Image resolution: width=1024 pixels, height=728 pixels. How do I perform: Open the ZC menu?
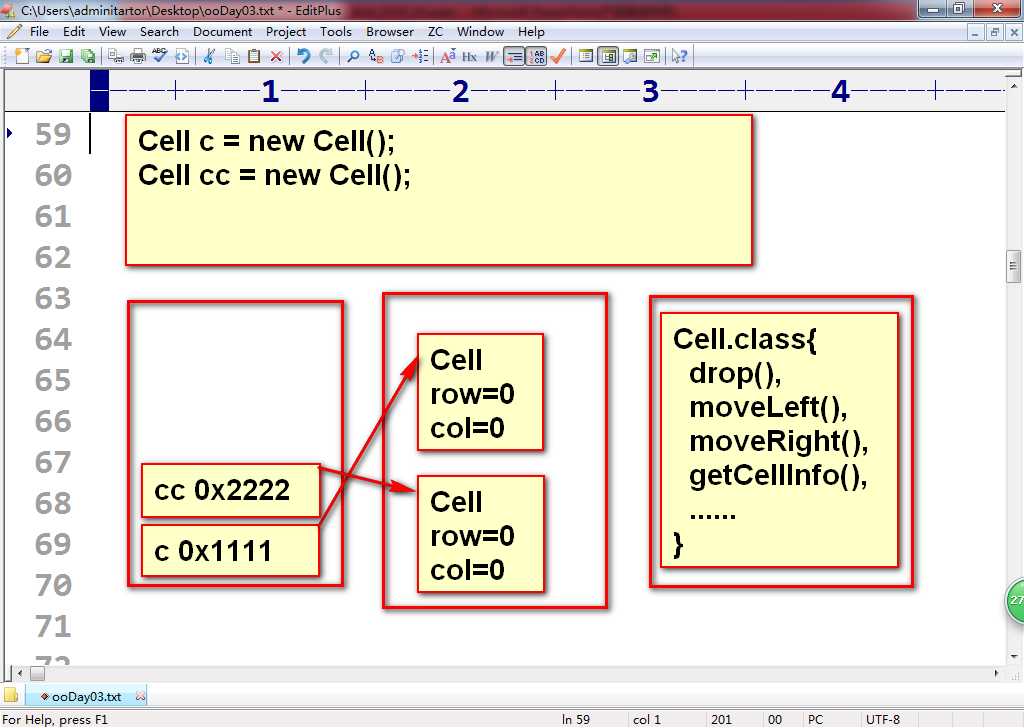click(x=435, y=31)
